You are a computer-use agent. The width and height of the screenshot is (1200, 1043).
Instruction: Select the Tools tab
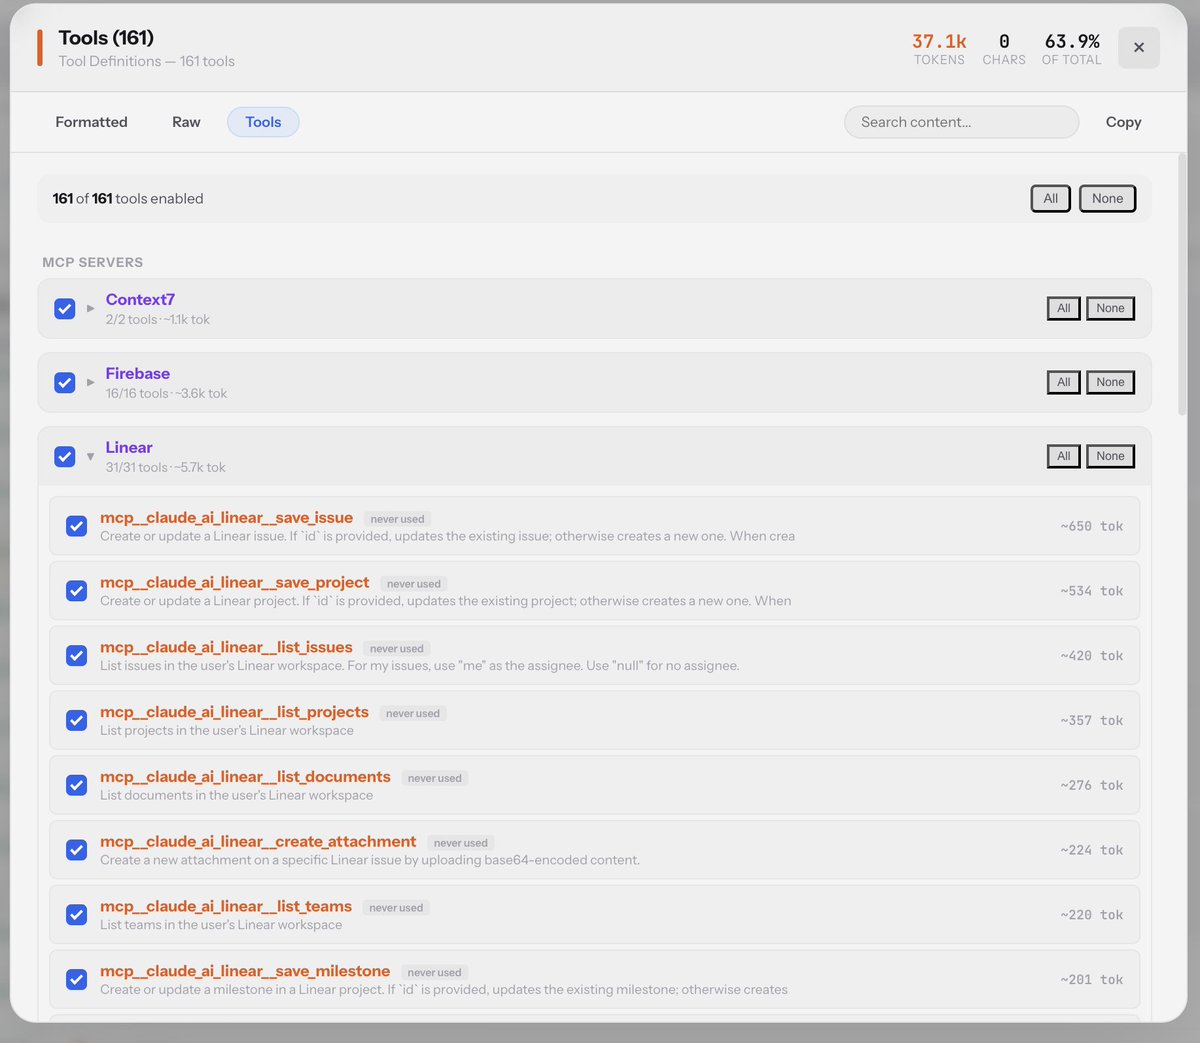tap(263, 122)
